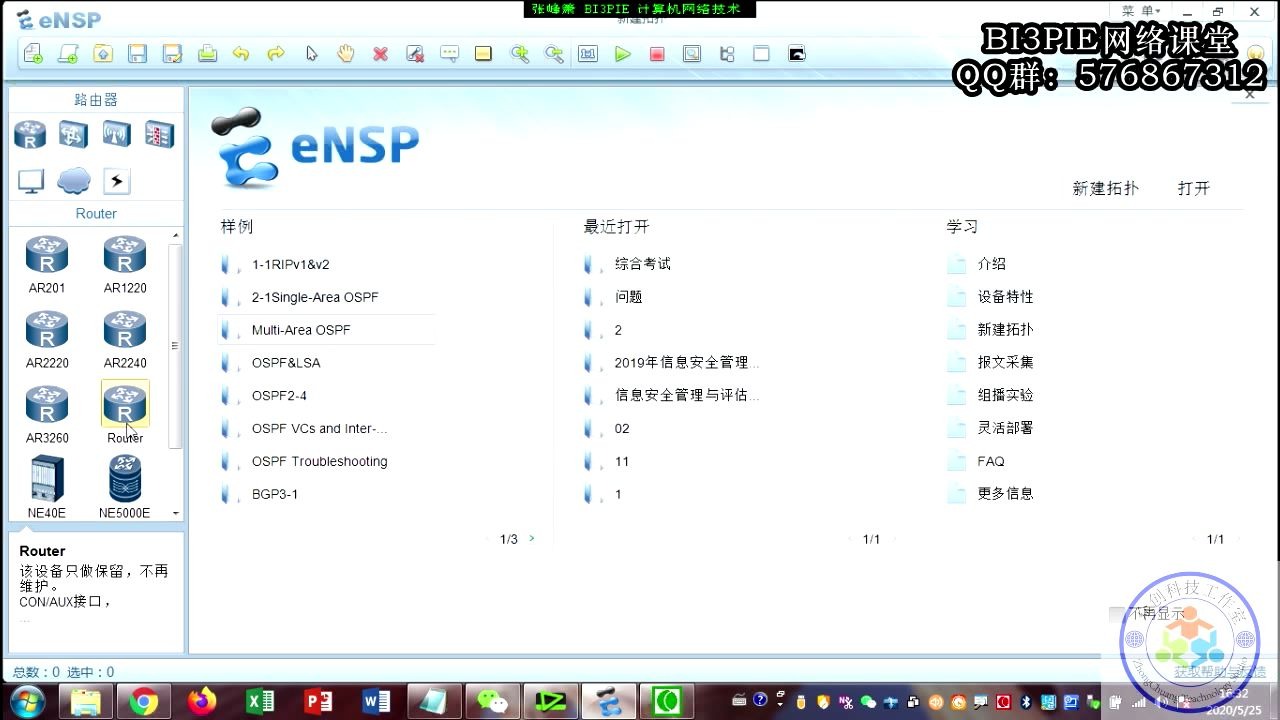This screenshot has width=1280, height=720.
Task: Add a text note with speech-bubble icon
Action: (450, 54)
